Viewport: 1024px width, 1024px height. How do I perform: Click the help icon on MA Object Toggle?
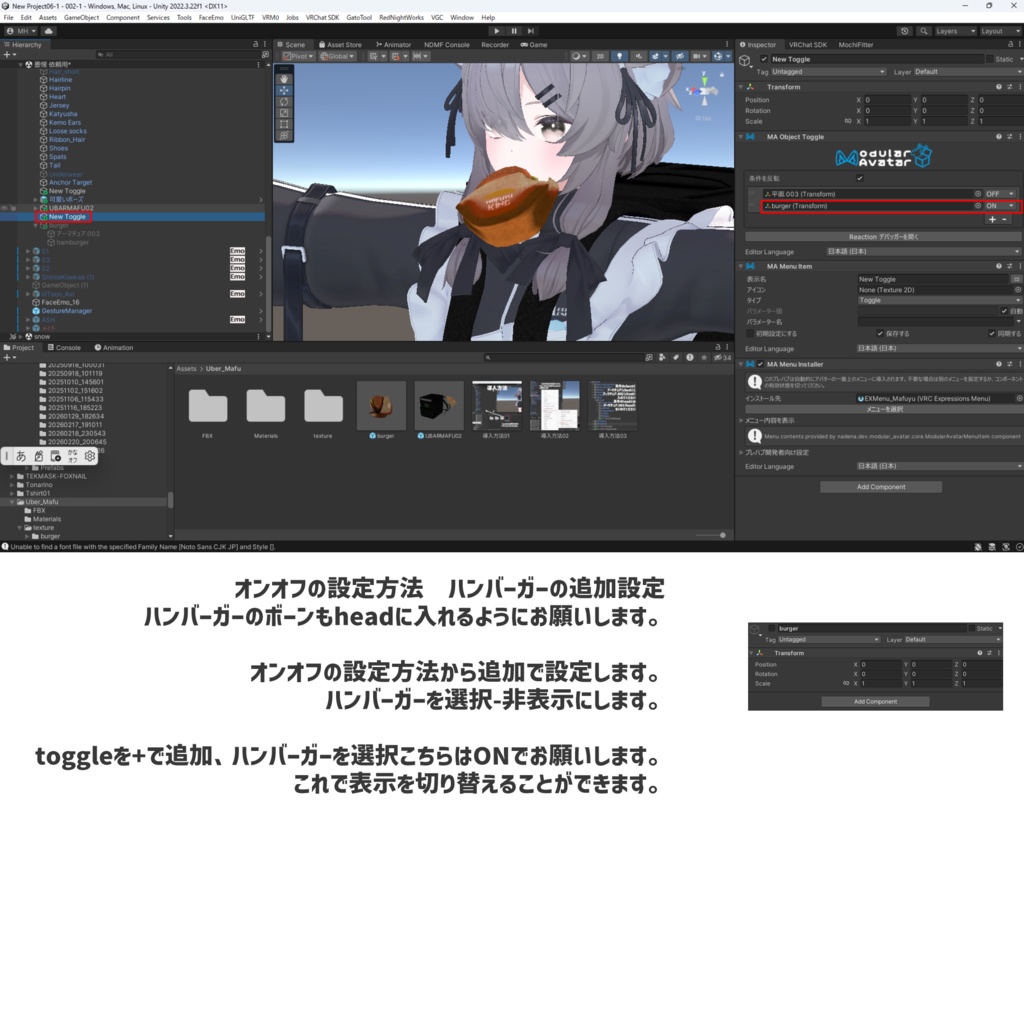pos(999,135)
